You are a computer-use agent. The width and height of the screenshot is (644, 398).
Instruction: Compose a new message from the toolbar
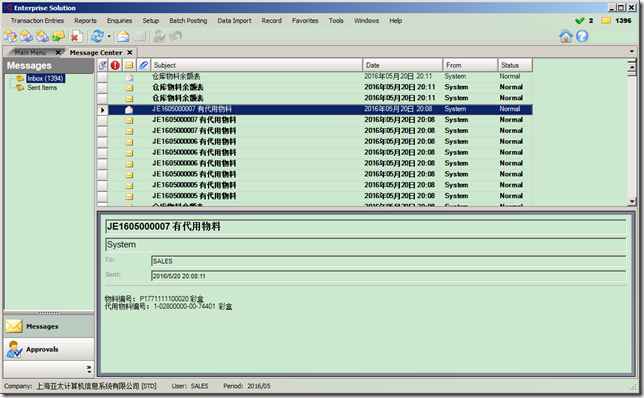(10, 37)
